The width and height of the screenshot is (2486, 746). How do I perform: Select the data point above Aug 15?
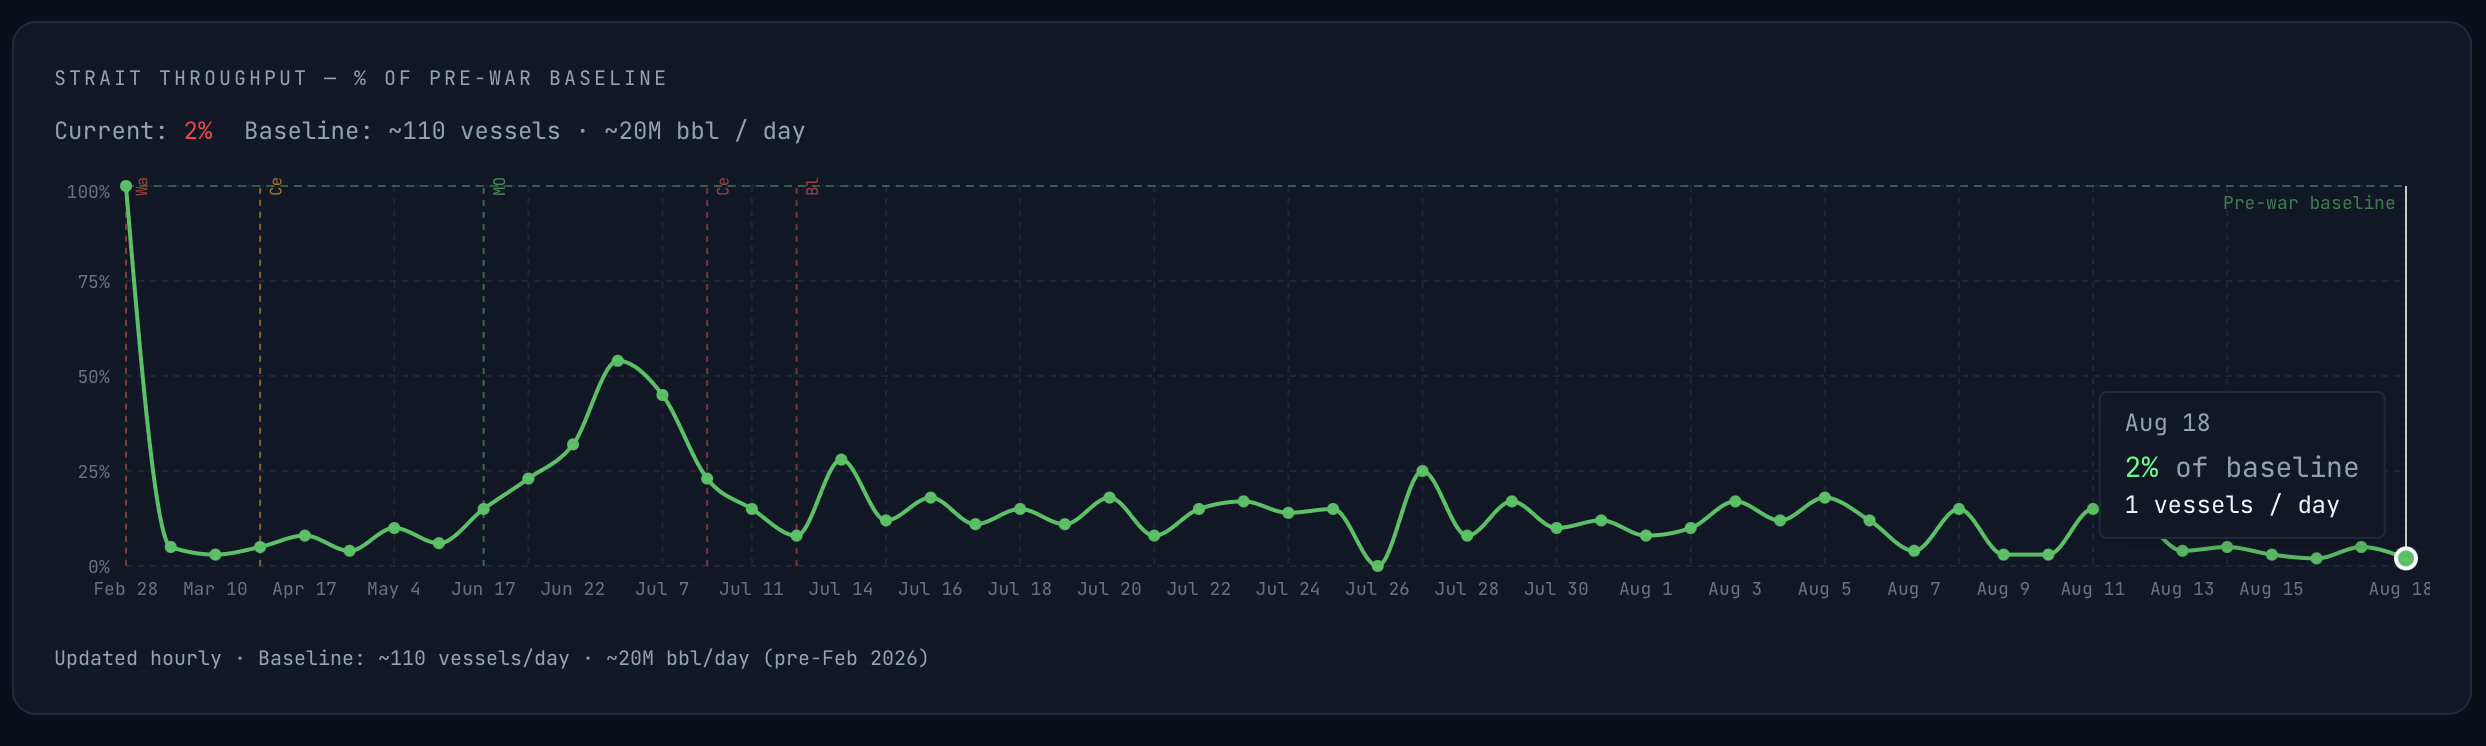[2272, 555]
